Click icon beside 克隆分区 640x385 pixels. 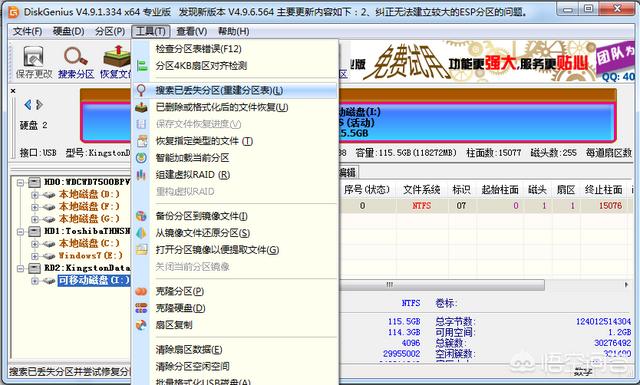pyautogui.click(x=141, y=292)
